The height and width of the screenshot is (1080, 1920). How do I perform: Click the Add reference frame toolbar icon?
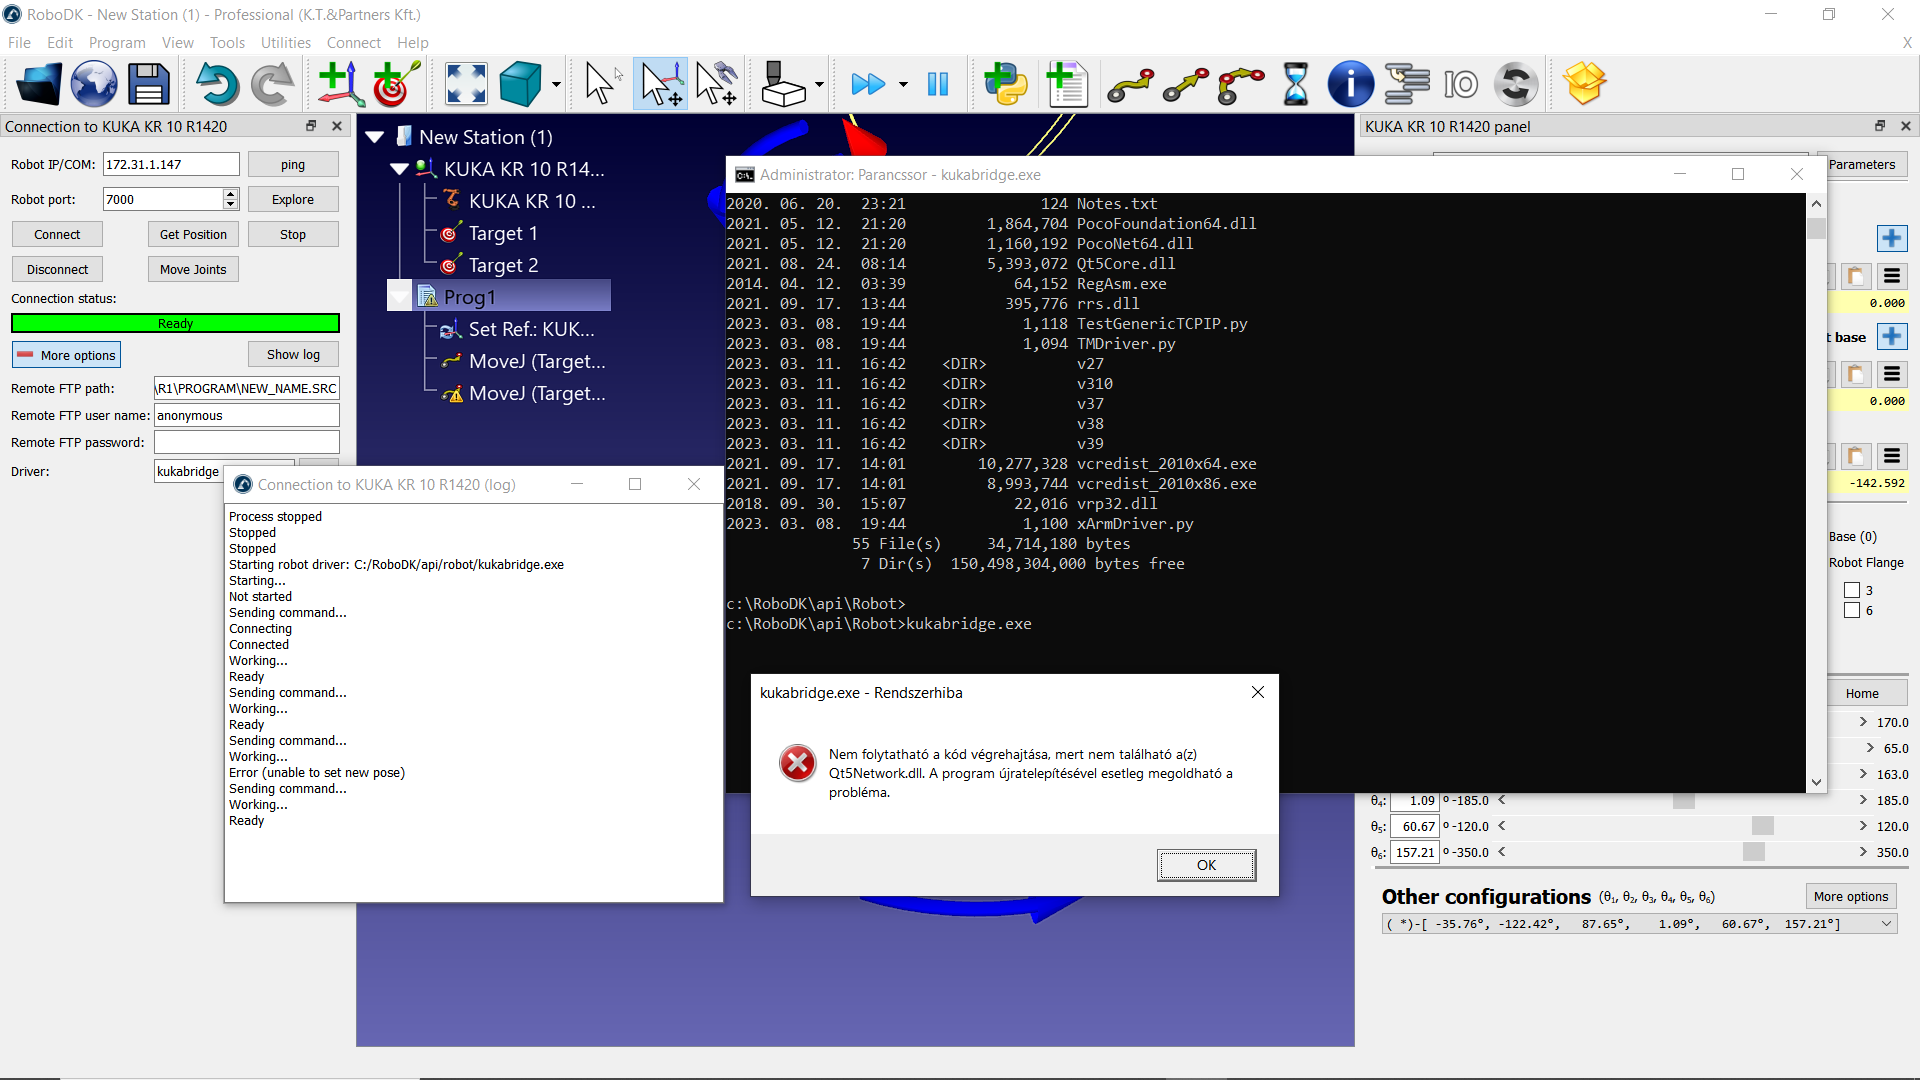pos(340,84)
